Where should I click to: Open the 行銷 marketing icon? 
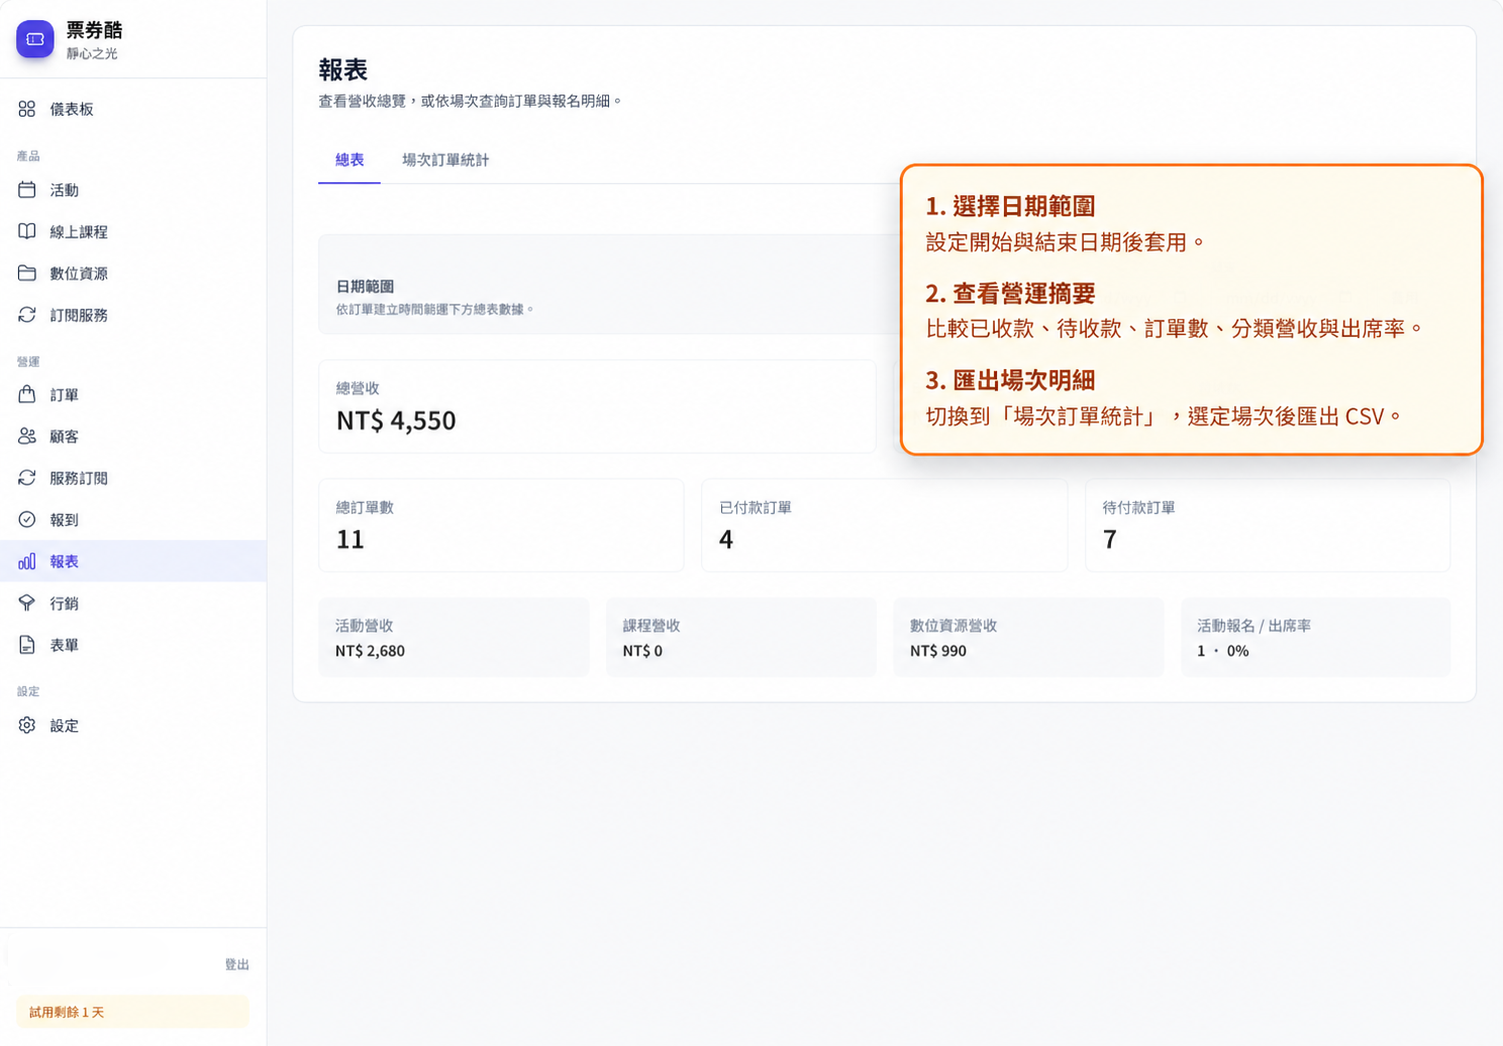[x=27, y=603]
